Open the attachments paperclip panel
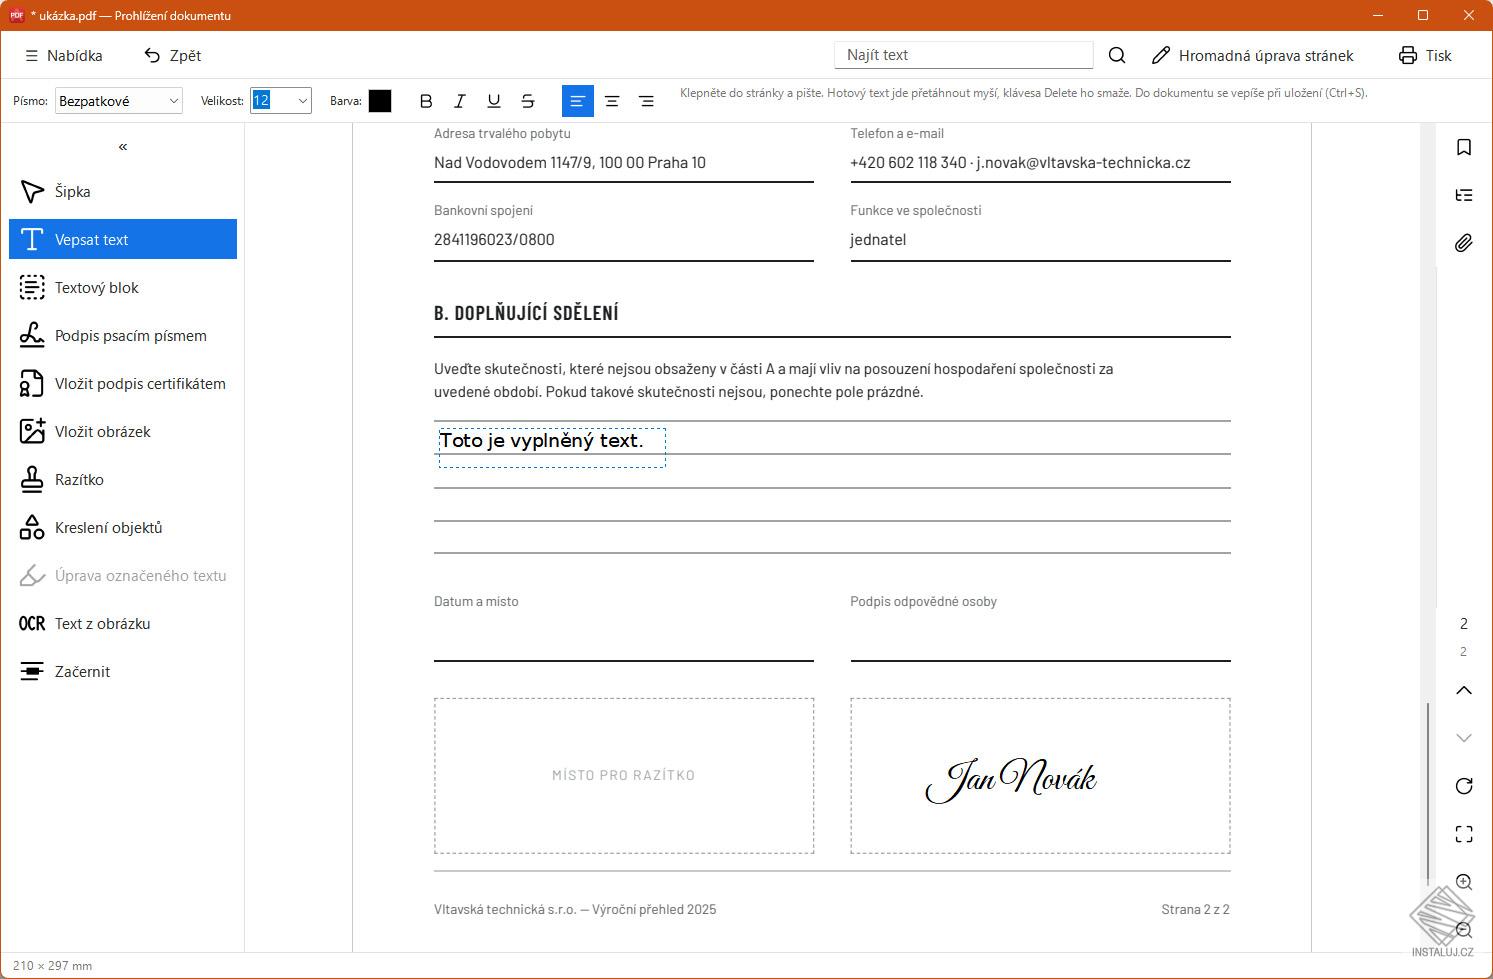This screenshot has height=979, width=1493. pos(1464,243)
